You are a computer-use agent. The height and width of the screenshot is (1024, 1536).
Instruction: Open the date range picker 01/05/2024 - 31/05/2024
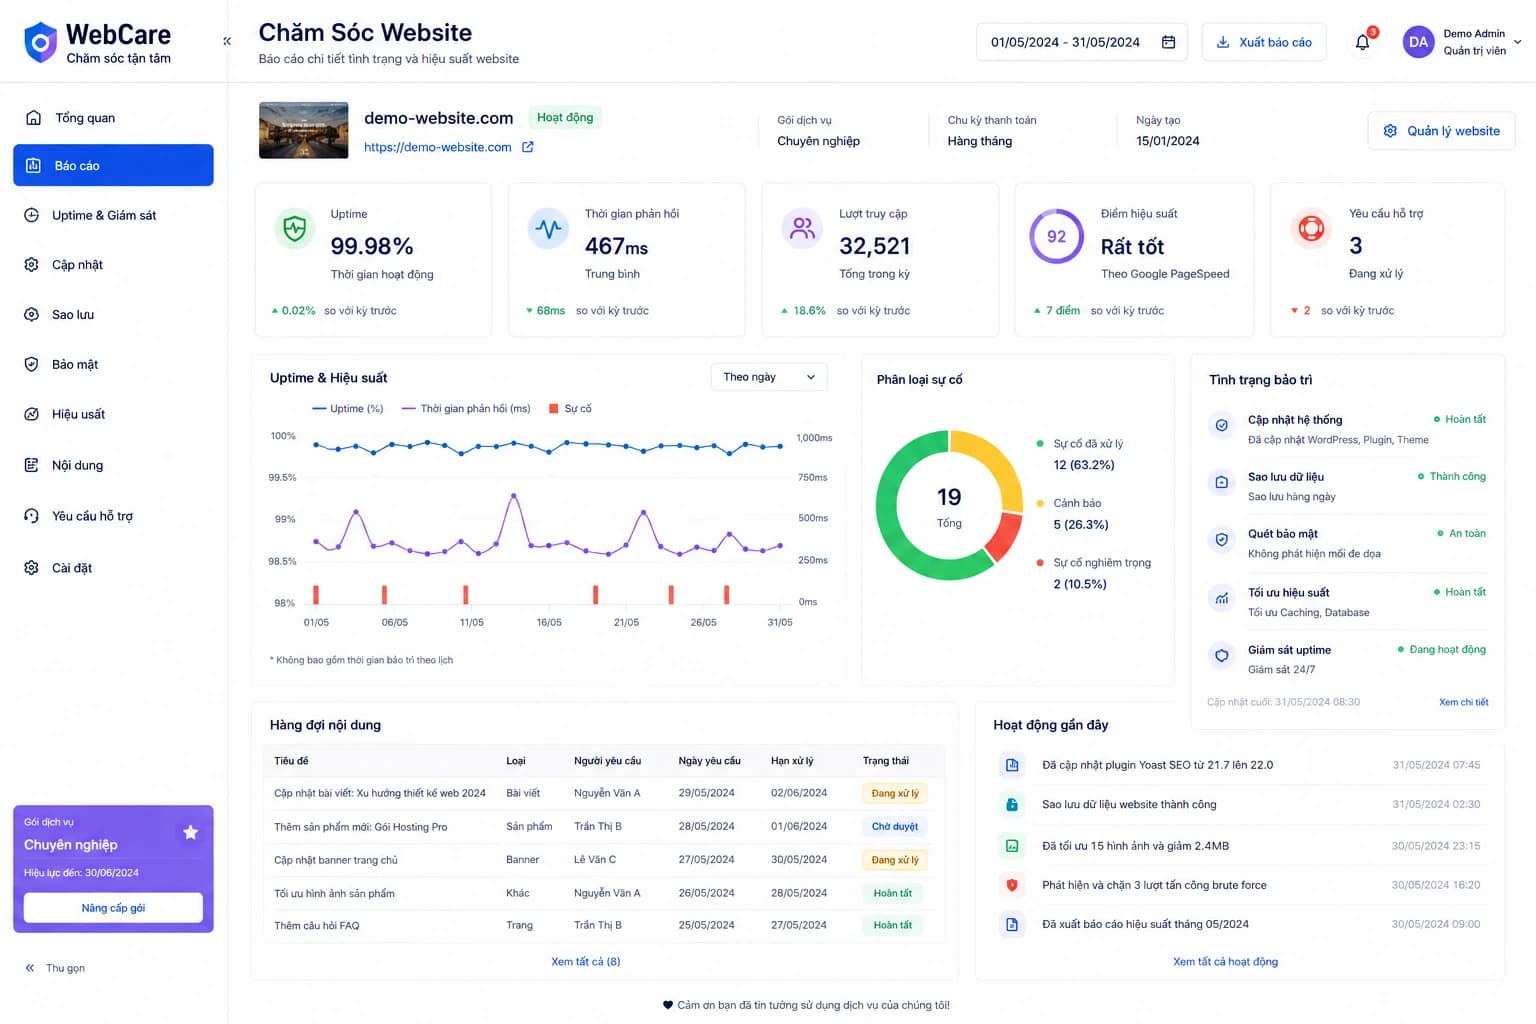click(x=1082, y=42)
